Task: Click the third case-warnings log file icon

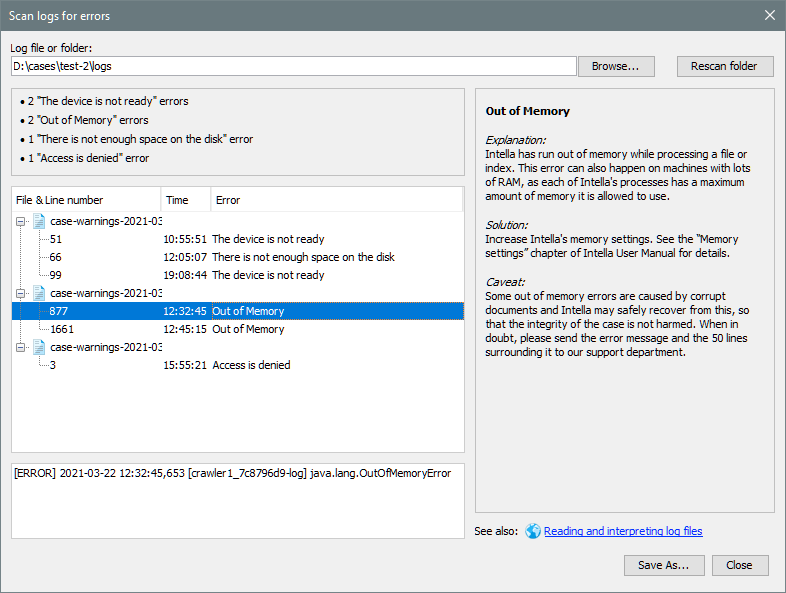Action: [40, 347]
